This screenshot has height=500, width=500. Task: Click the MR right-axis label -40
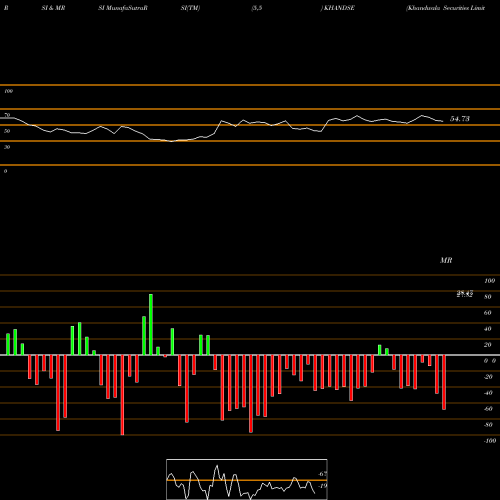[488, 393]
